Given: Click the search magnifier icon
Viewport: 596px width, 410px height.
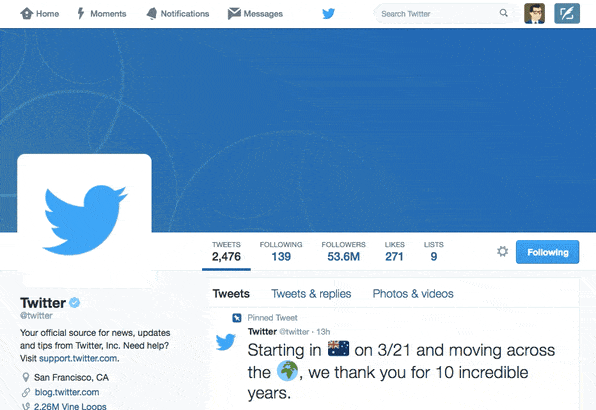Looking at the screenshot, I should click(504, 13).
